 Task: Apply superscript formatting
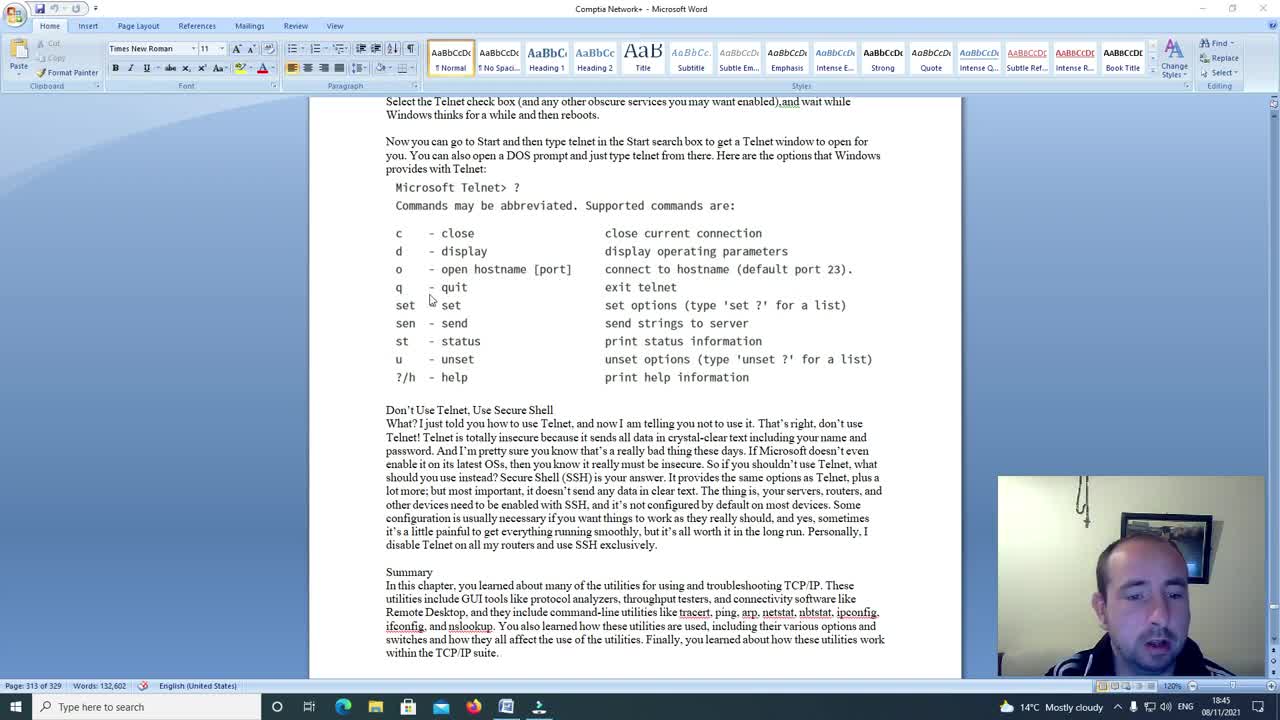[x=201, y=68]
